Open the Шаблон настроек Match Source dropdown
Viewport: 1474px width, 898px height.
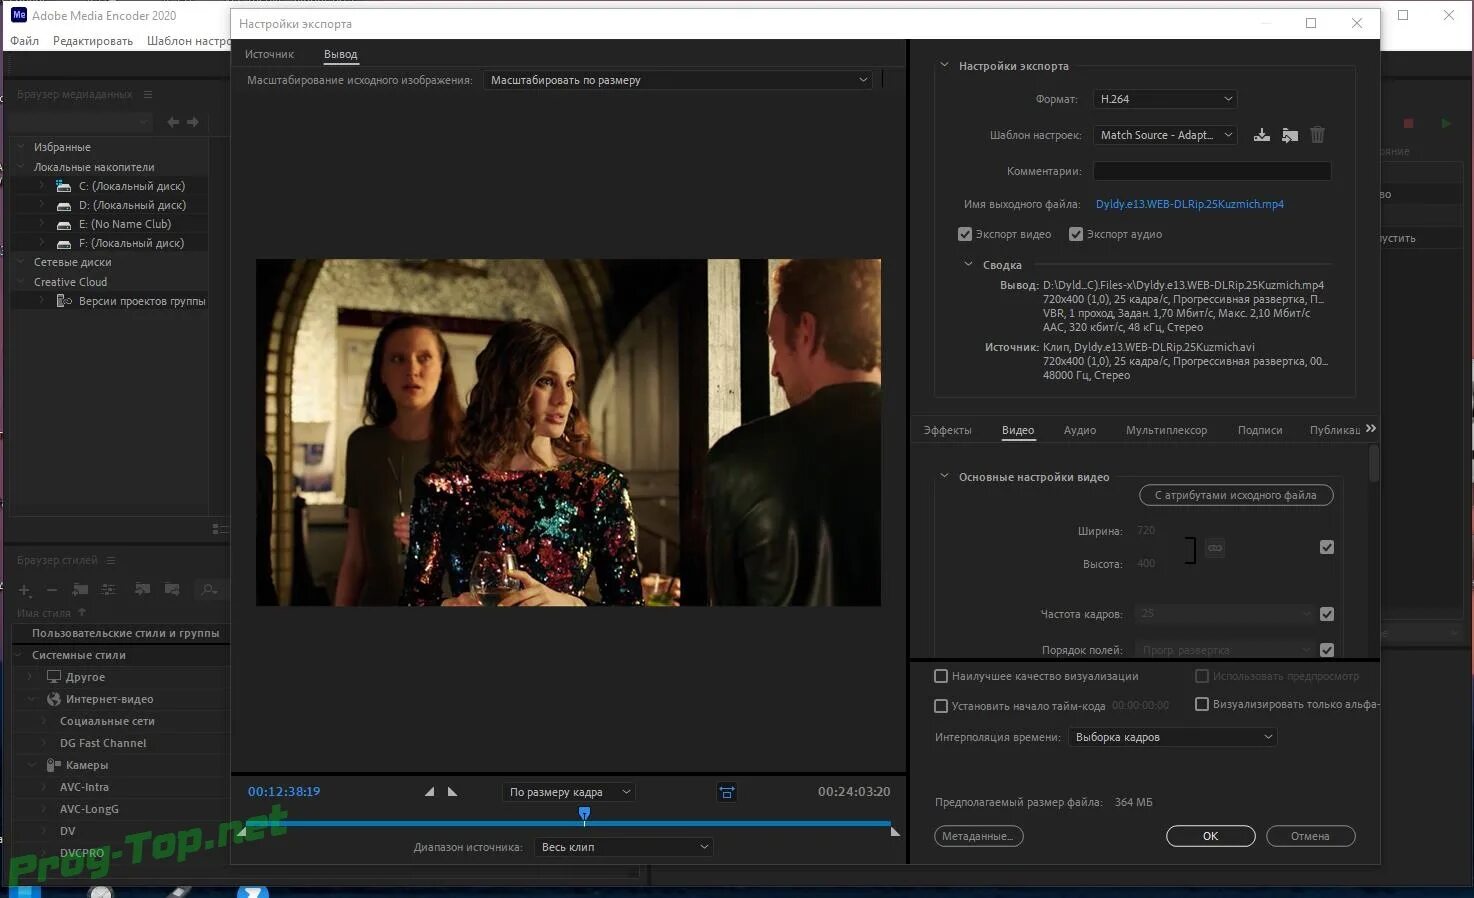1165,135
